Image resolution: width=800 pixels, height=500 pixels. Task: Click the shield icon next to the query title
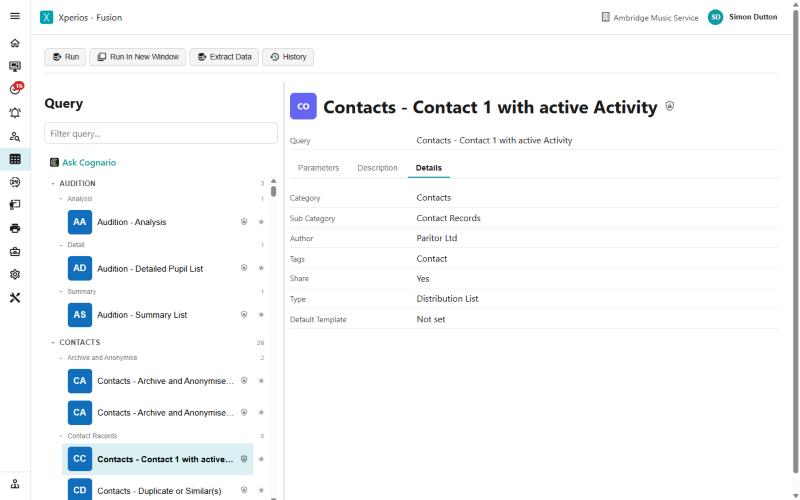tap(669, 106)
